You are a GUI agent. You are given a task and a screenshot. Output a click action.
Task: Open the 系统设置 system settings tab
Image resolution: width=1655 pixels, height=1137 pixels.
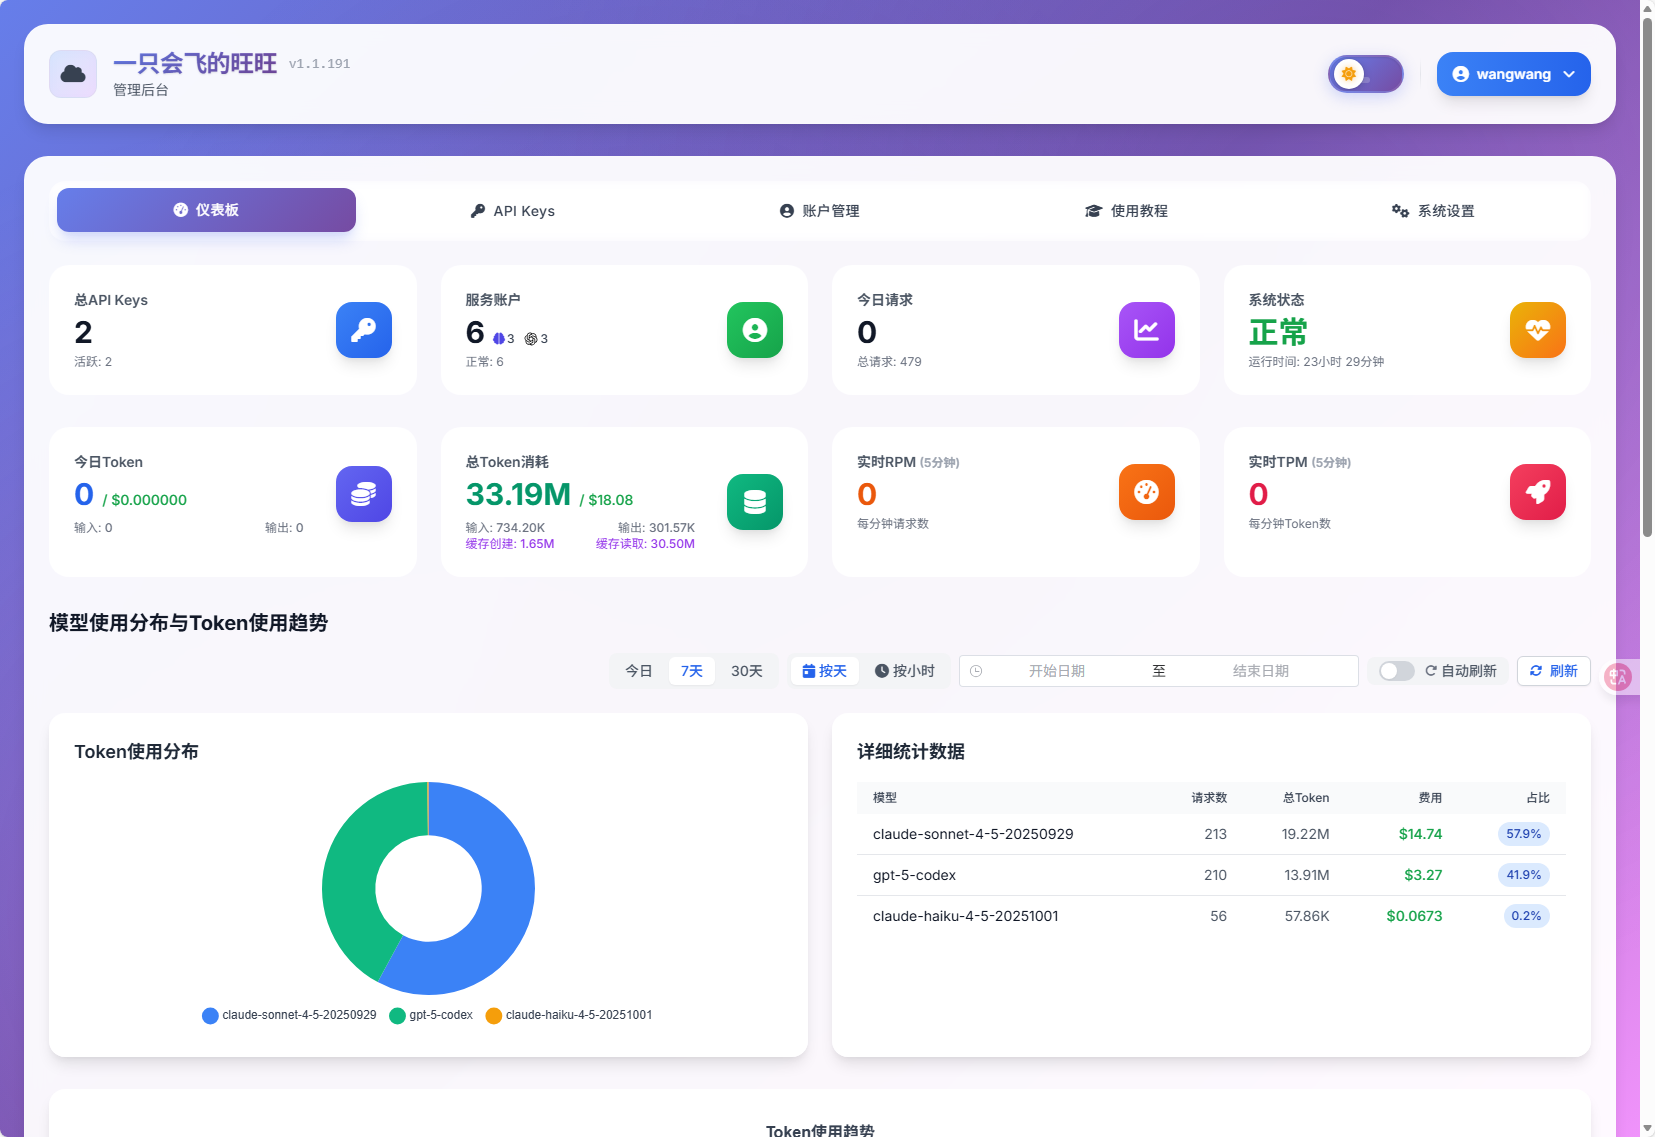point(1433,211)
